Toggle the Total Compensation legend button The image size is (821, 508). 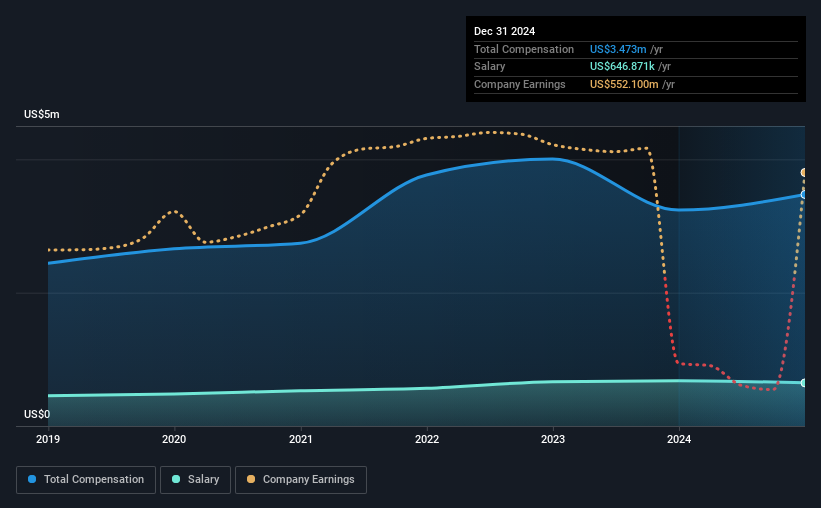(86, 480)
